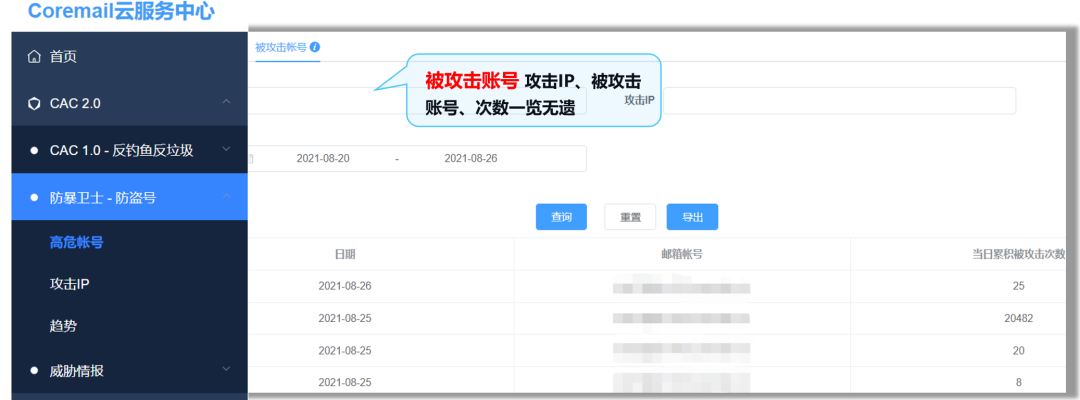Viewport: 1080px width, 400px height.
Task: Click the bullet icon before 威胁情报
Action: pos(35,371)
